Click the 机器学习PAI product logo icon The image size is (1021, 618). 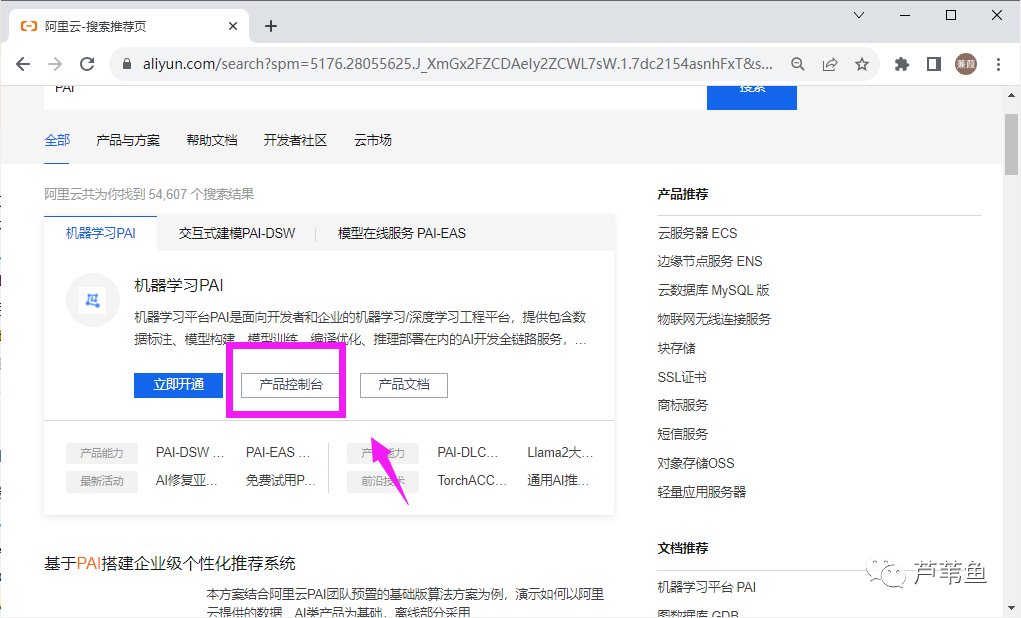(92, 300)
